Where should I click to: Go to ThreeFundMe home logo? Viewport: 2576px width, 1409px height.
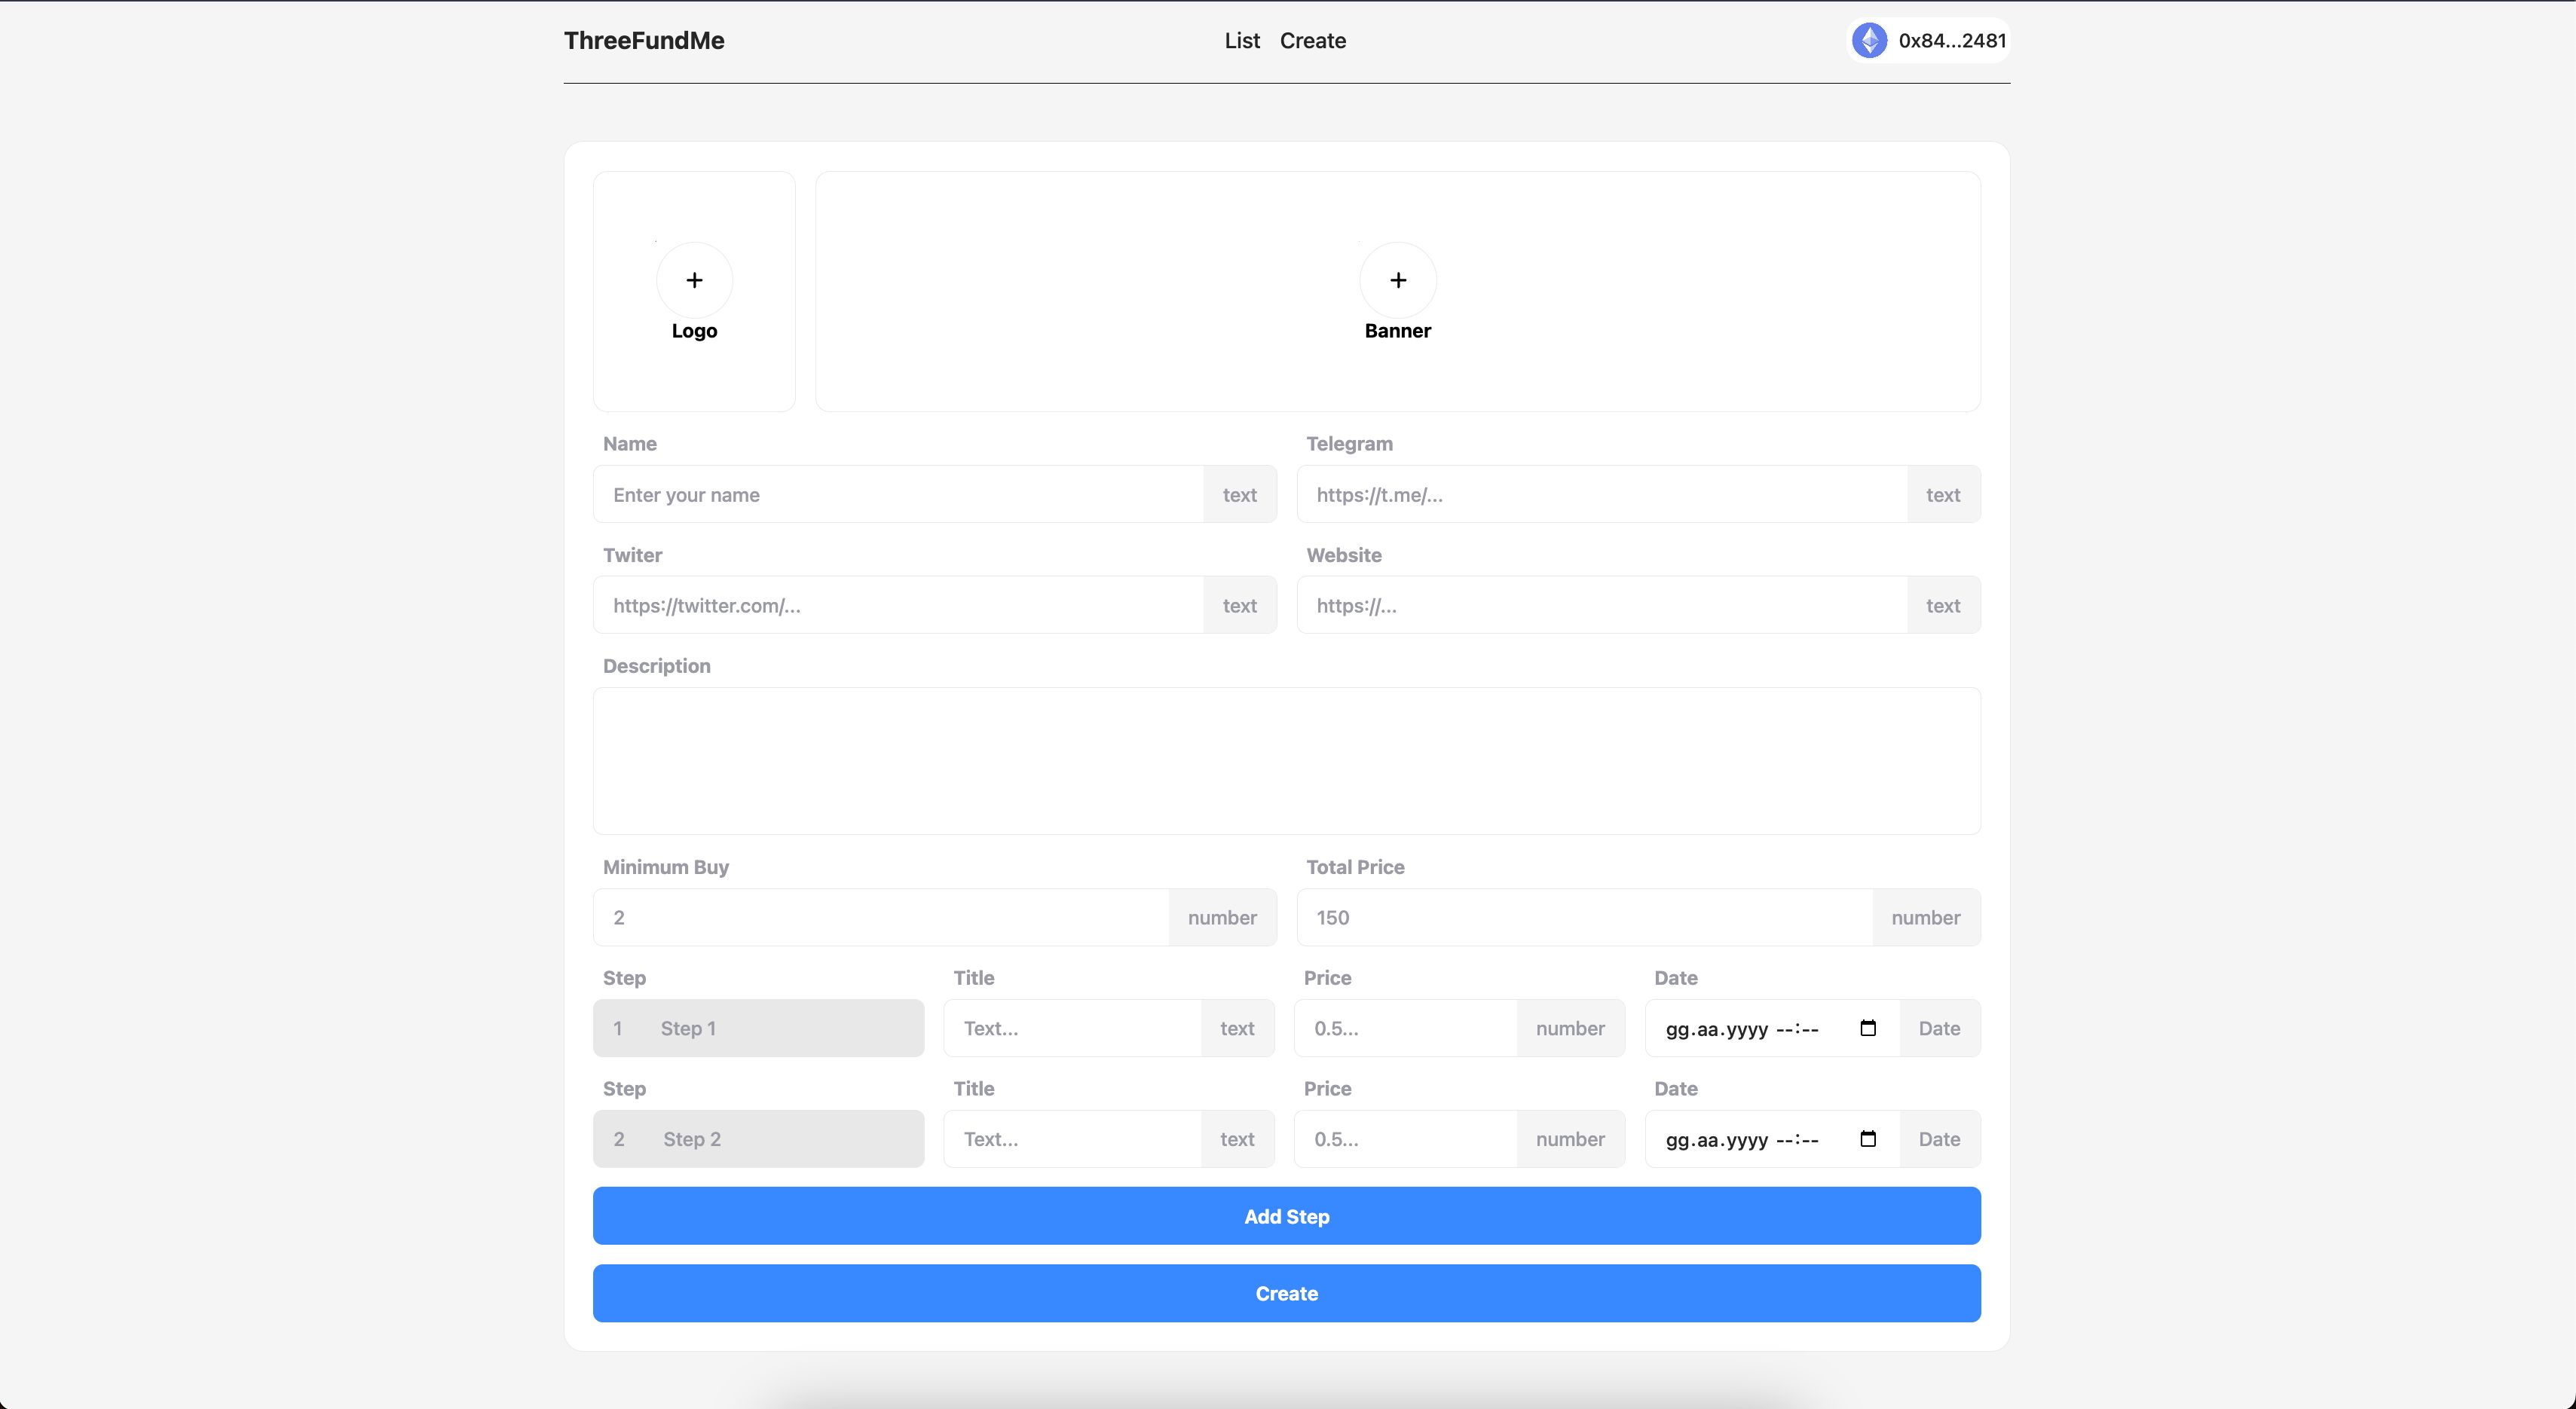point(644,41)
